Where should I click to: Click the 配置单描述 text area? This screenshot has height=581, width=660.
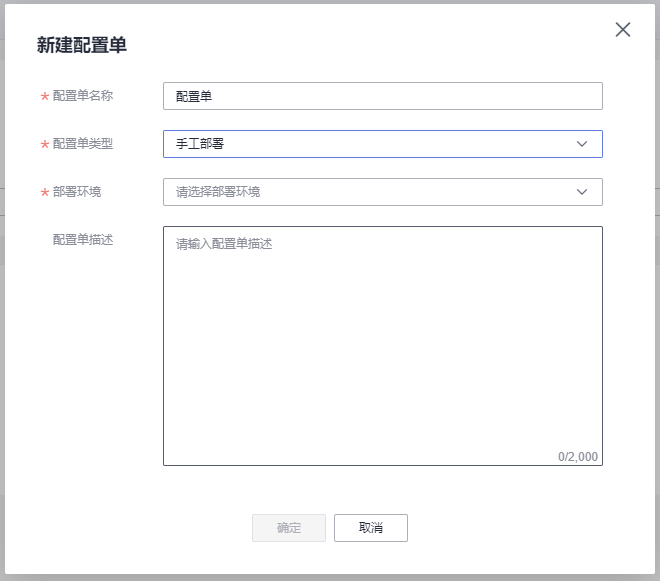[383, 346]
